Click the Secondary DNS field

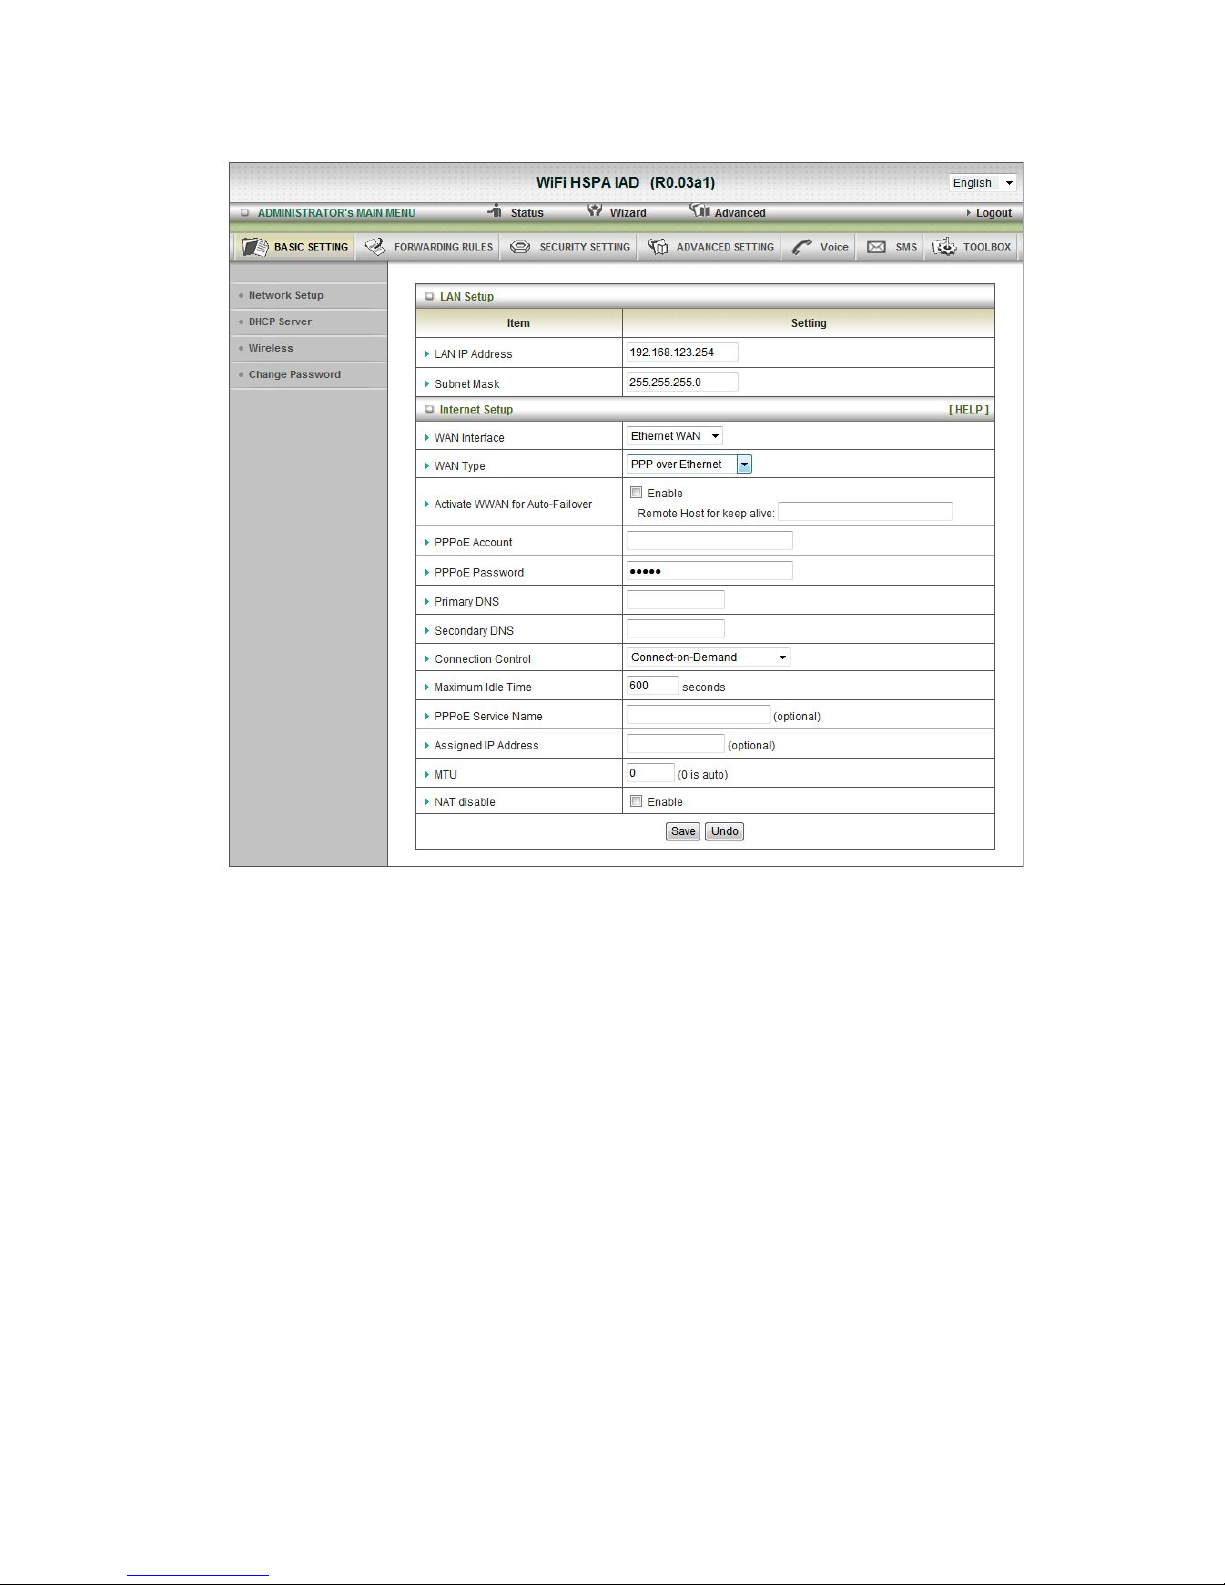(675, 629)
